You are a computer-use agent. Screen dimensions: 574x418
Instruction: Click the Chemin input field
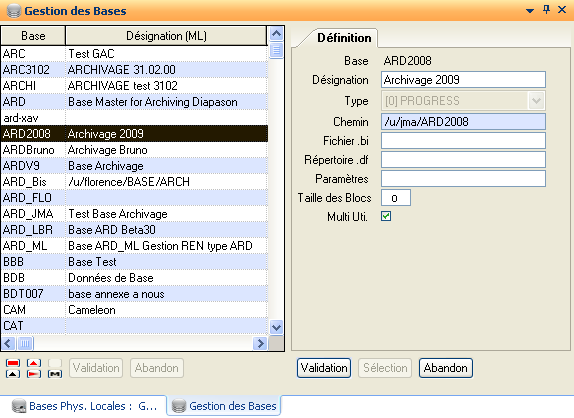463,122
